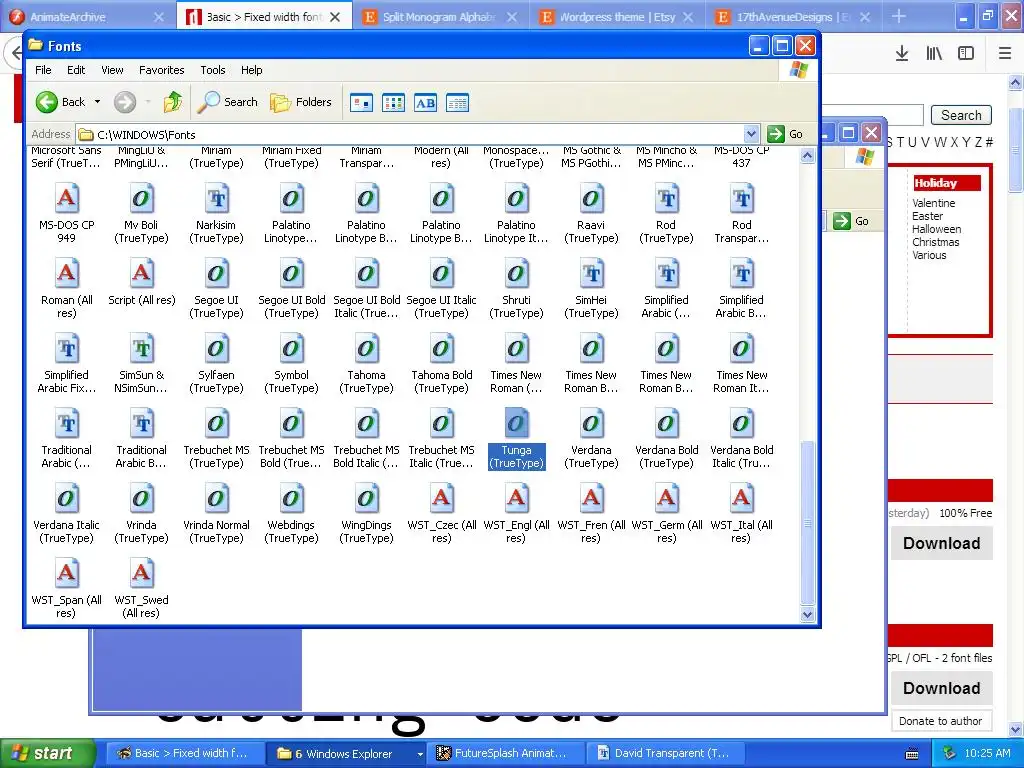Open the Back button history dropdown arrow

pos(97,102)
